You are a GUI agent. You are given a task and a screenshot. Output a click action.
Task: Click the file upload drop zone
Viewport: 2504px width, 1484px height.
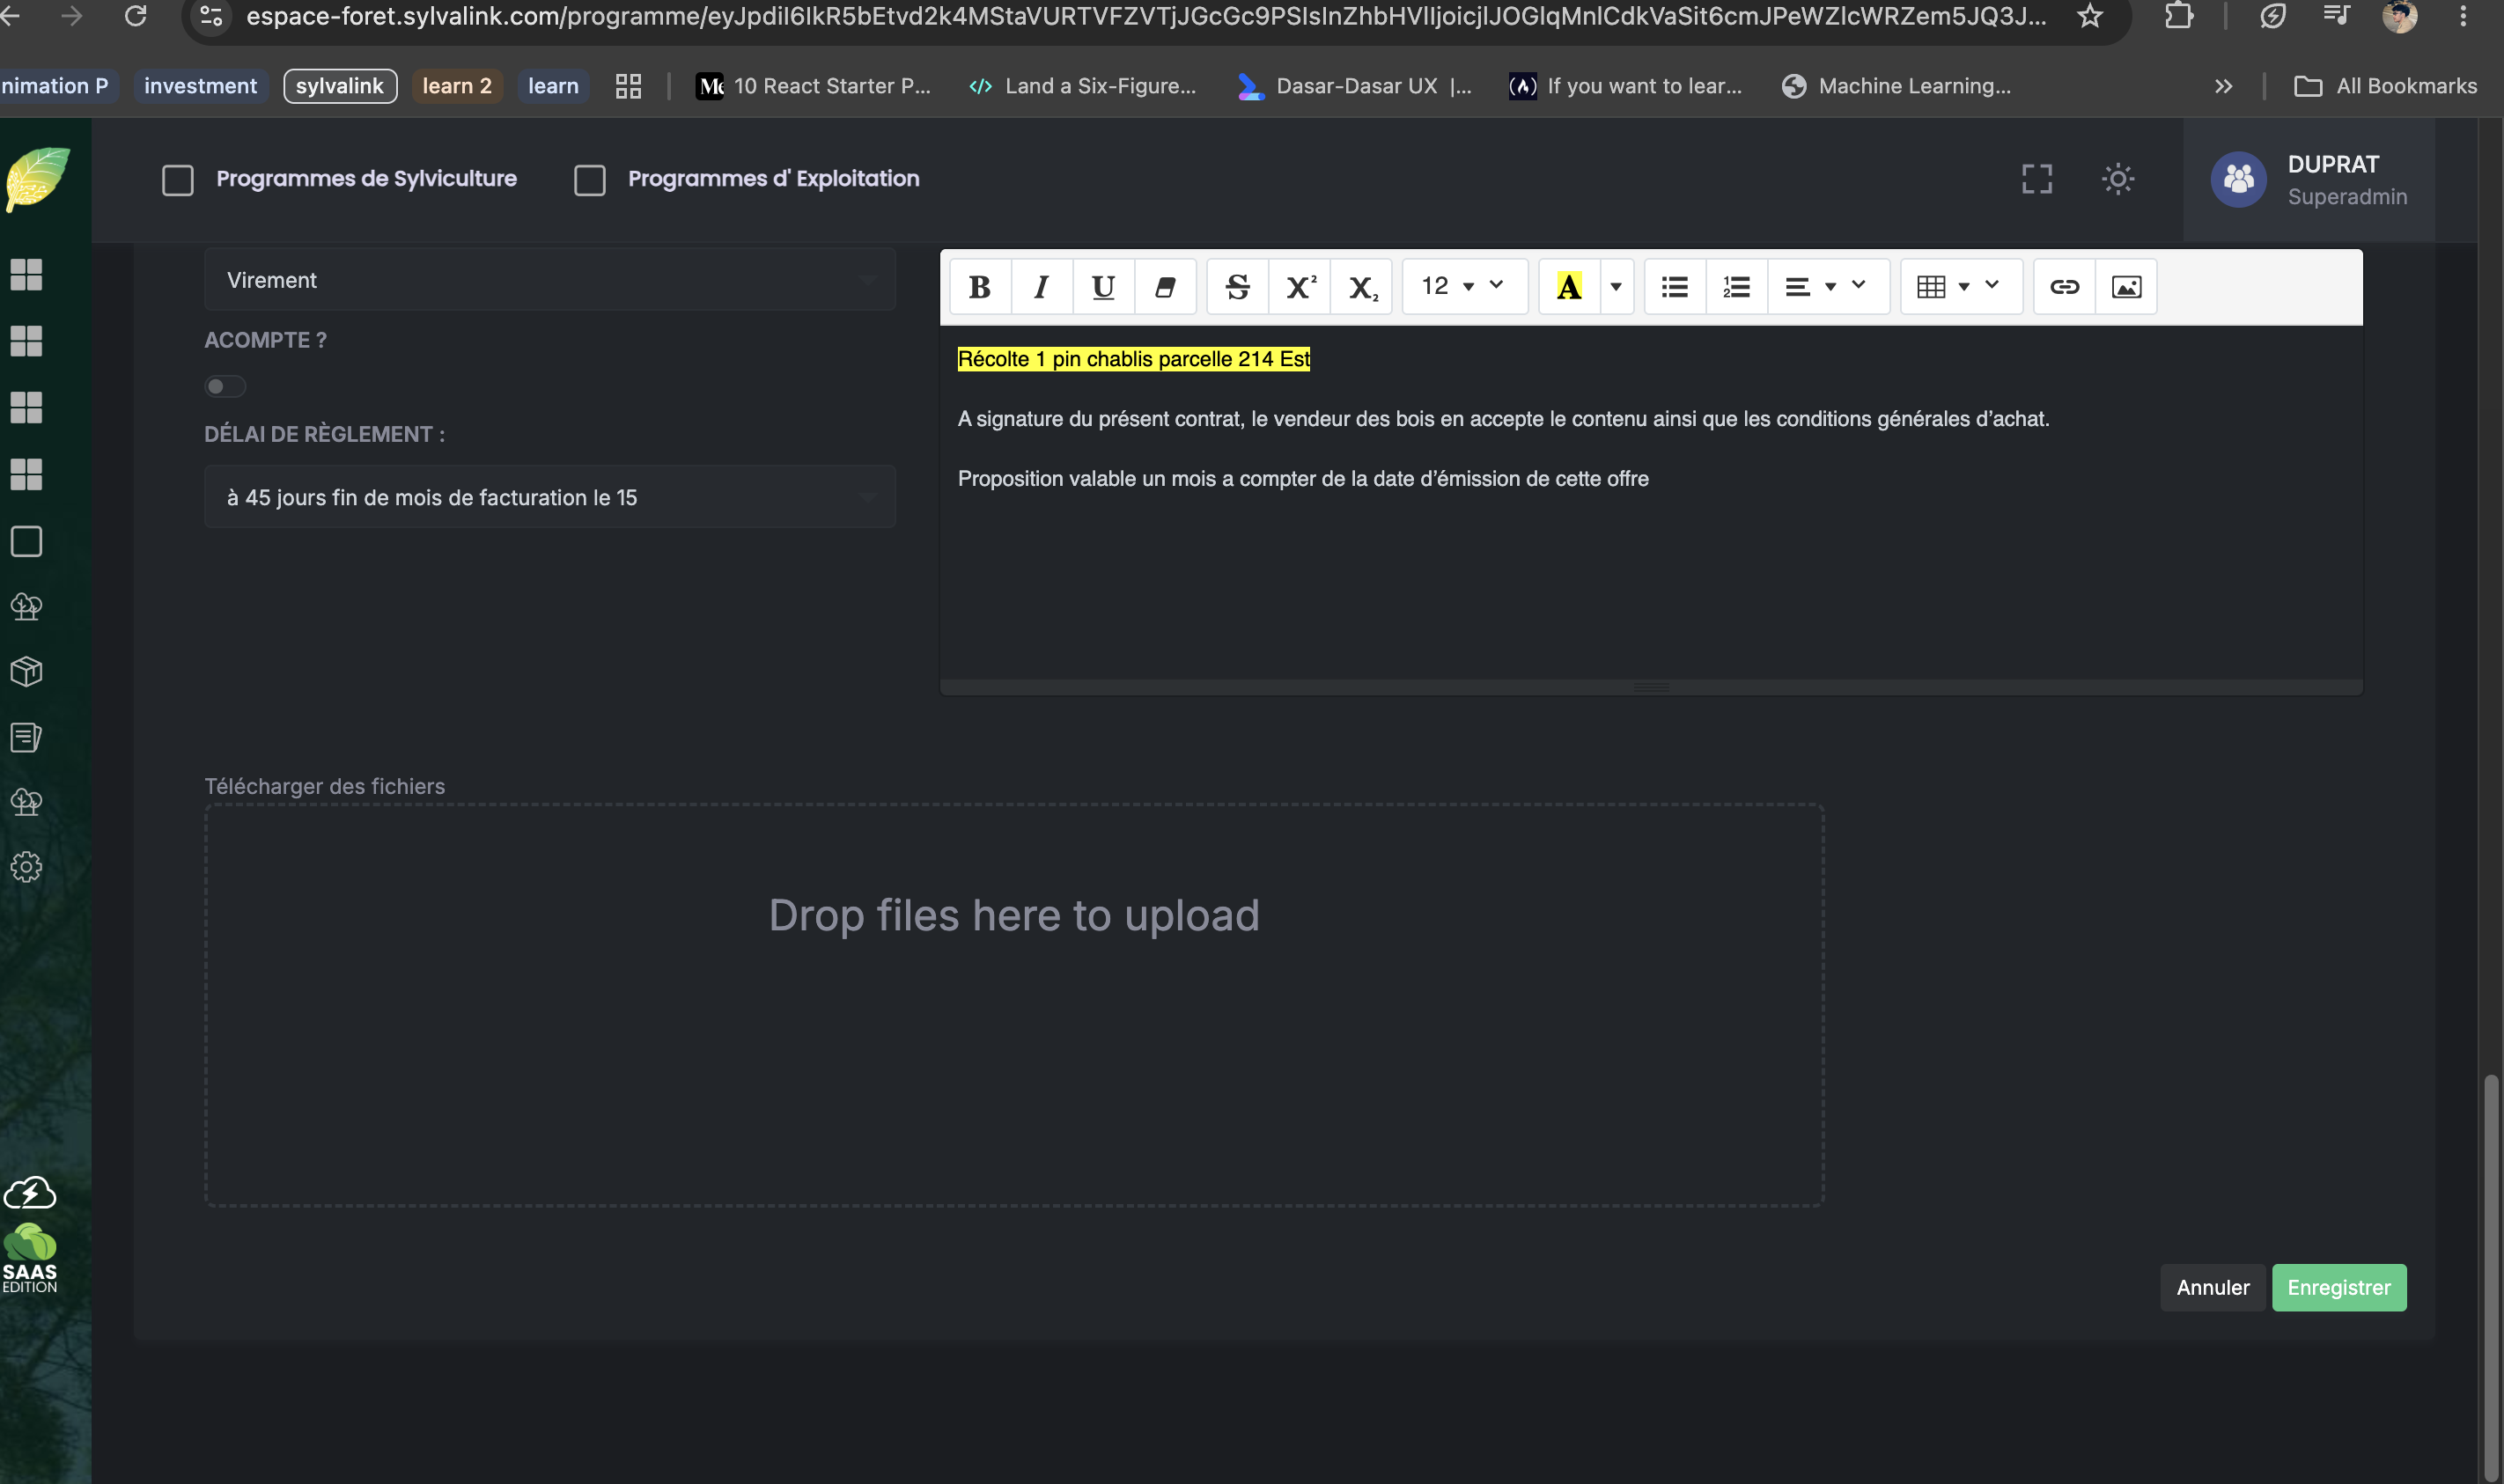pos(1014,1005)
